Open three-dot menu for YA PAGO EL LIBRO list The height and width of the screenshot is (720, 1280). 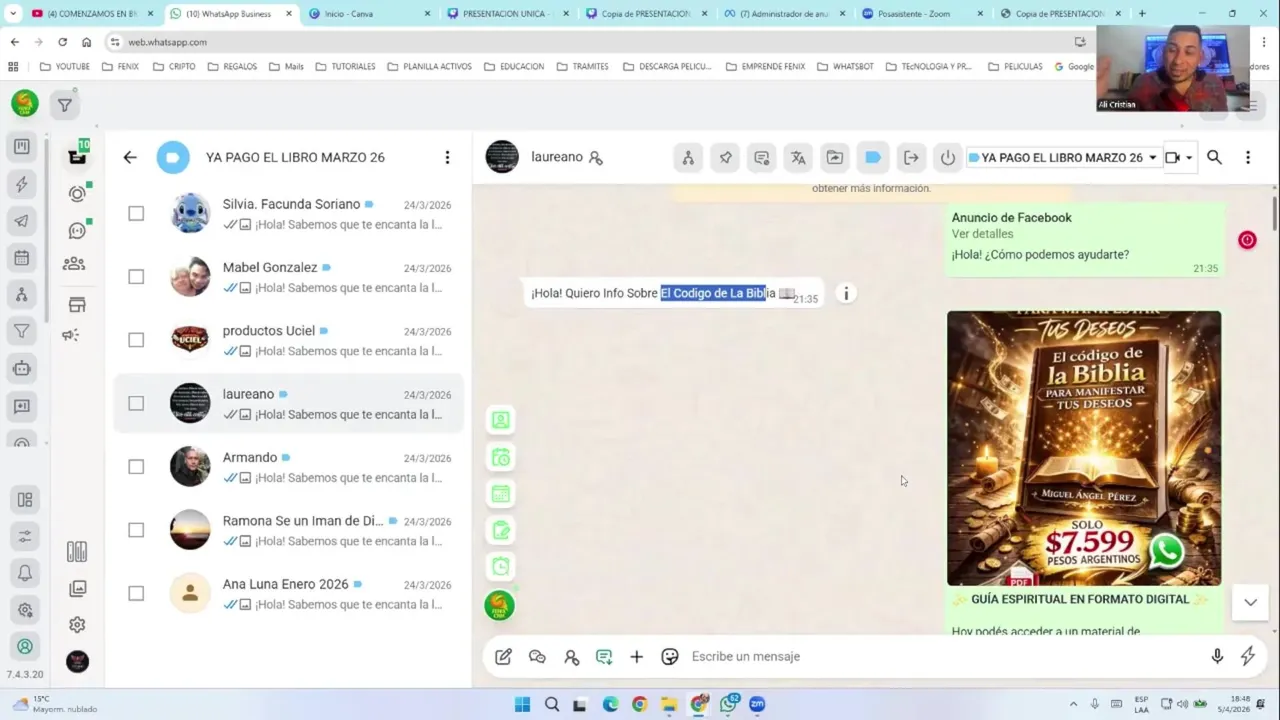[x=447, y=157]
